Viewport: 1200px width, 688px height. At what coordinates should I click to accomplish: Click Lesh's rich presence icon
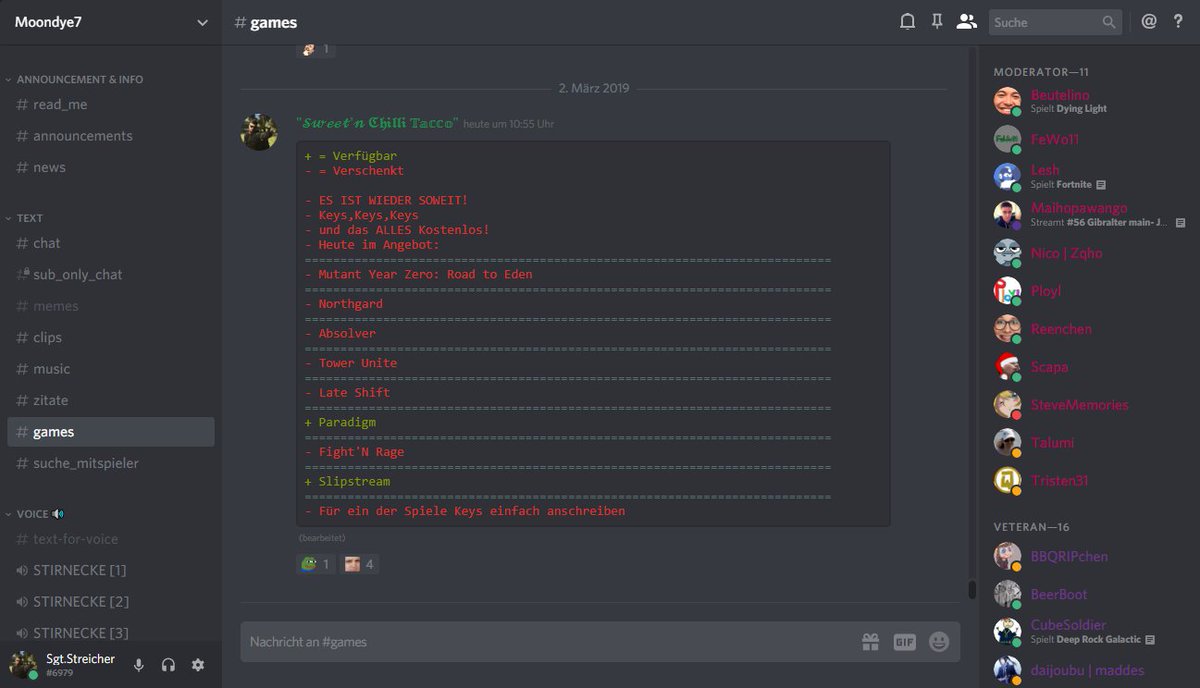click(x=1101, y=185)
